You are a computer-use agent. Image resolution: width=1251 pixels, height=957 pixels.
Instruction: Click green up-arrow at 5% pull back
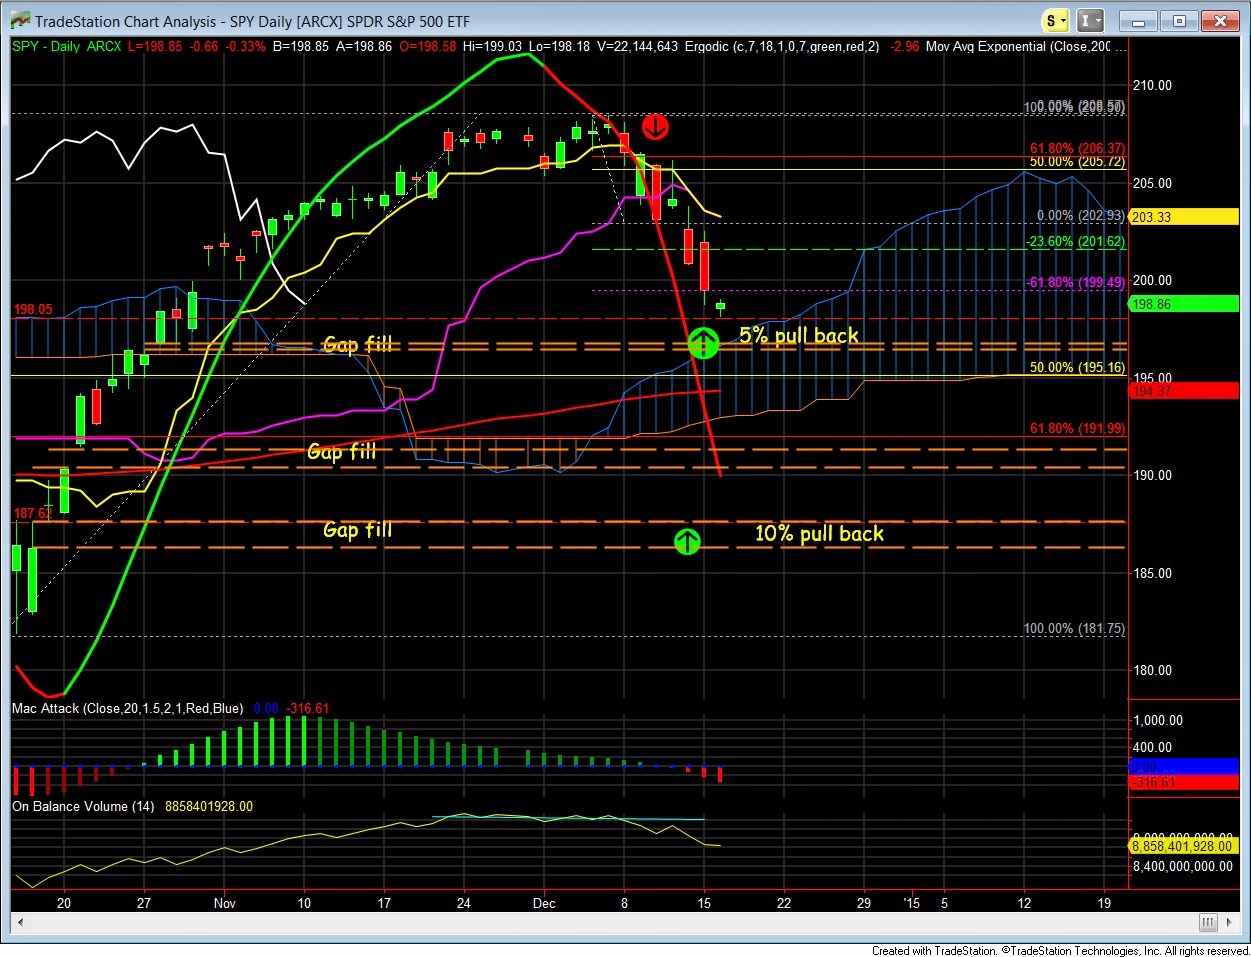(704, 345)
